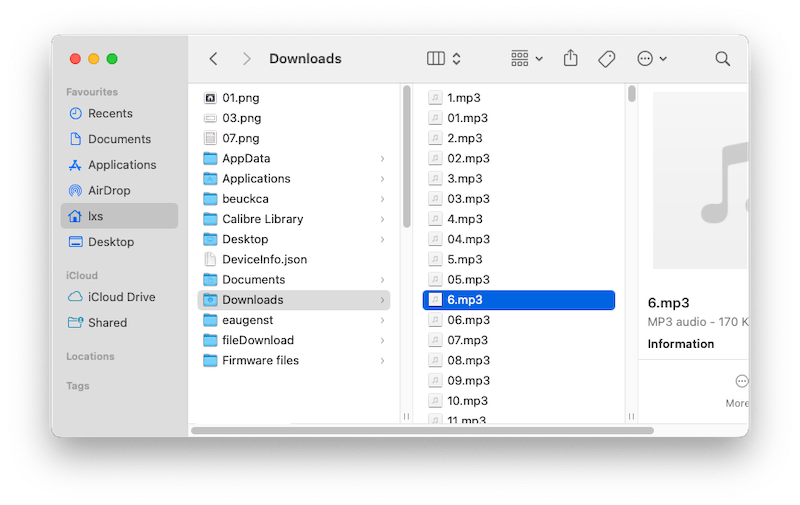Image resolution: width=800 pixels, height=505 pixels.
Task: Open the Share icon in toolbar
Action: [570, 59]
